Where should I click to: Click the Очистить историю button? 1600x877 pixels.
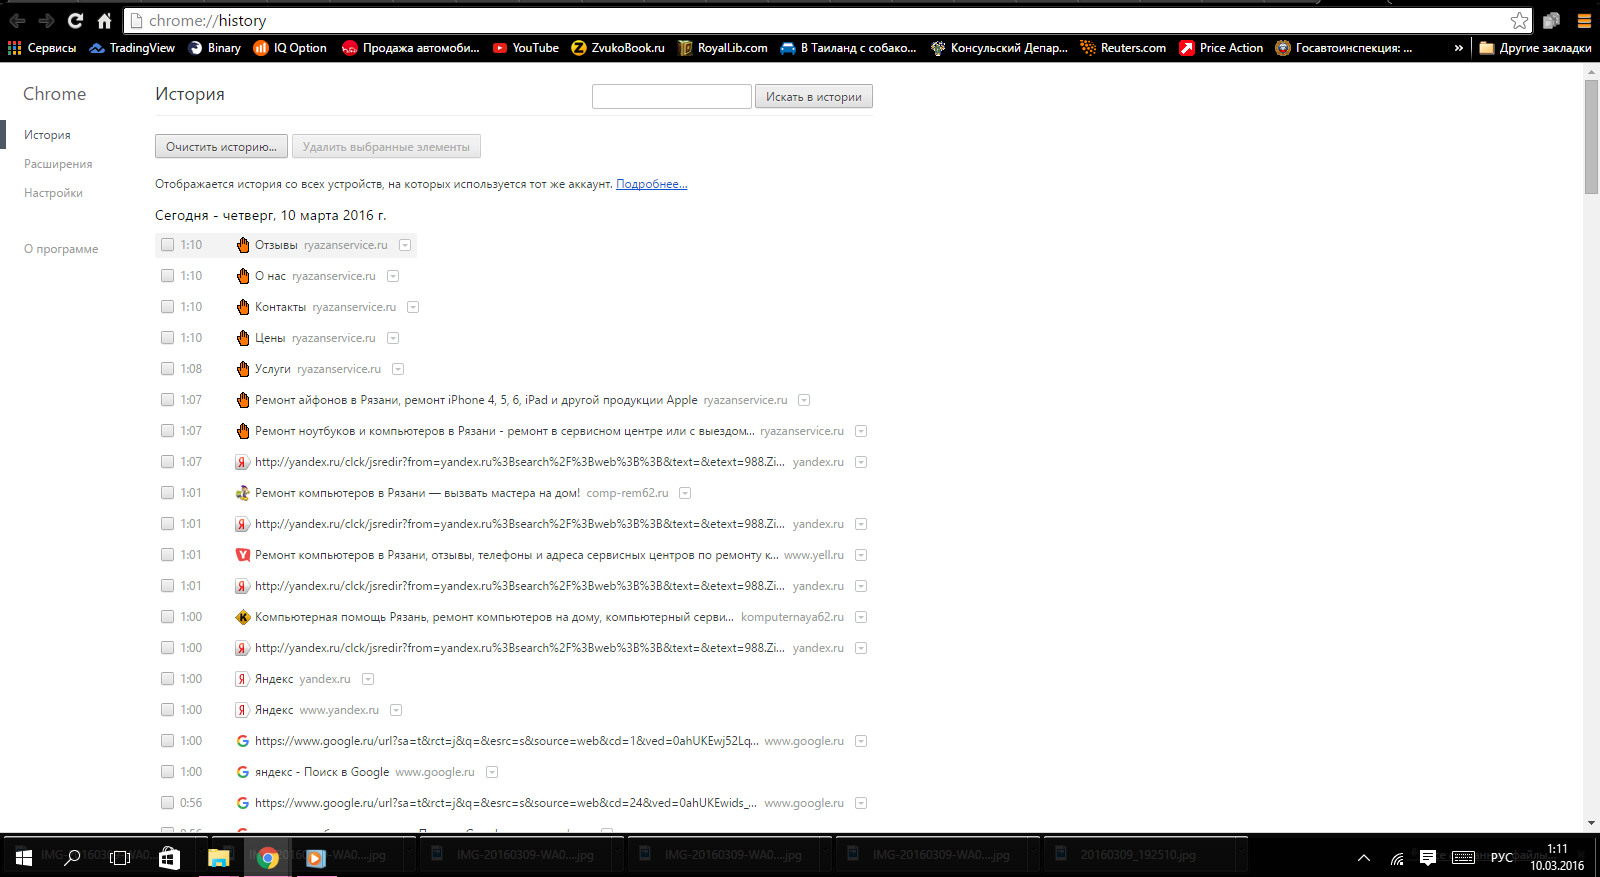click(221, 147)
